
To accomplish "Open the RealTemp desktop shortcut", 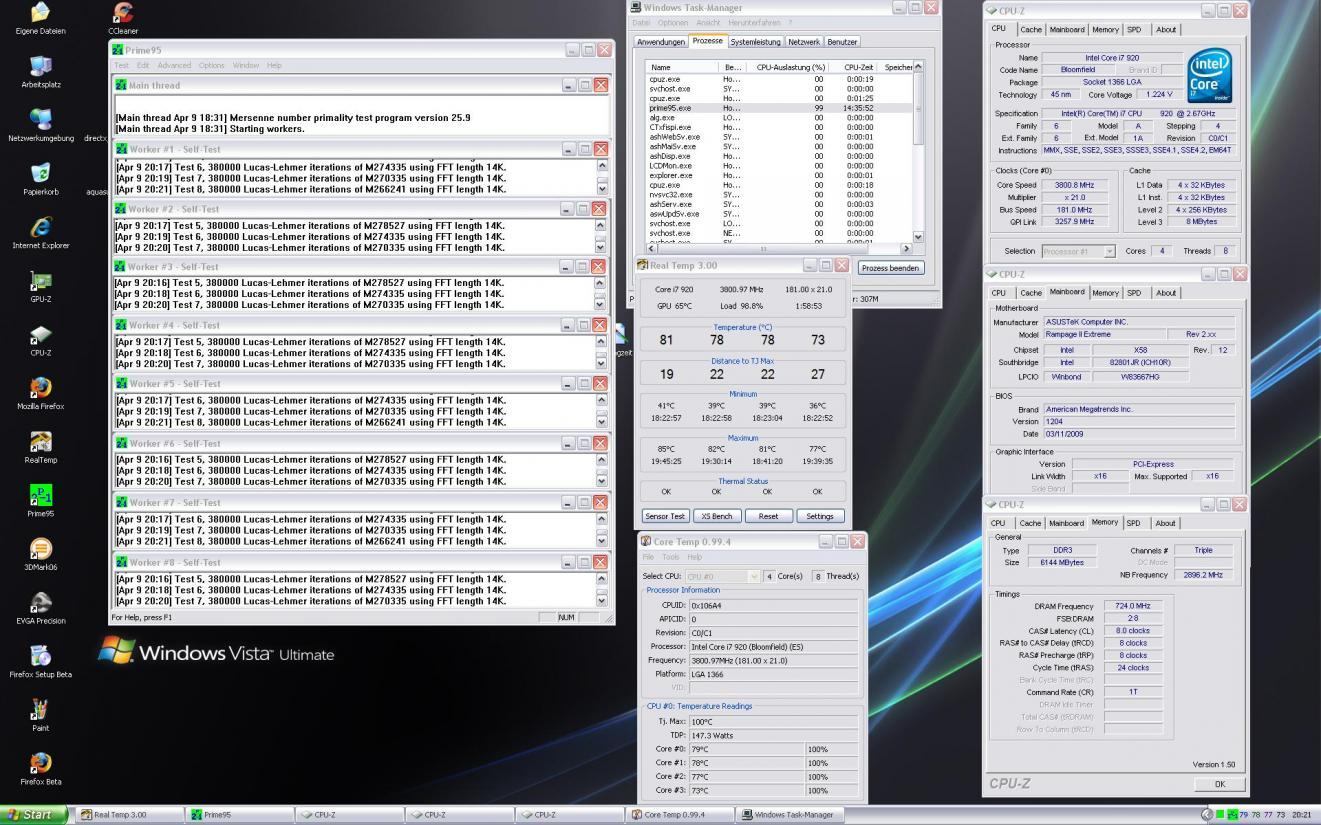I will pos(41,448).
